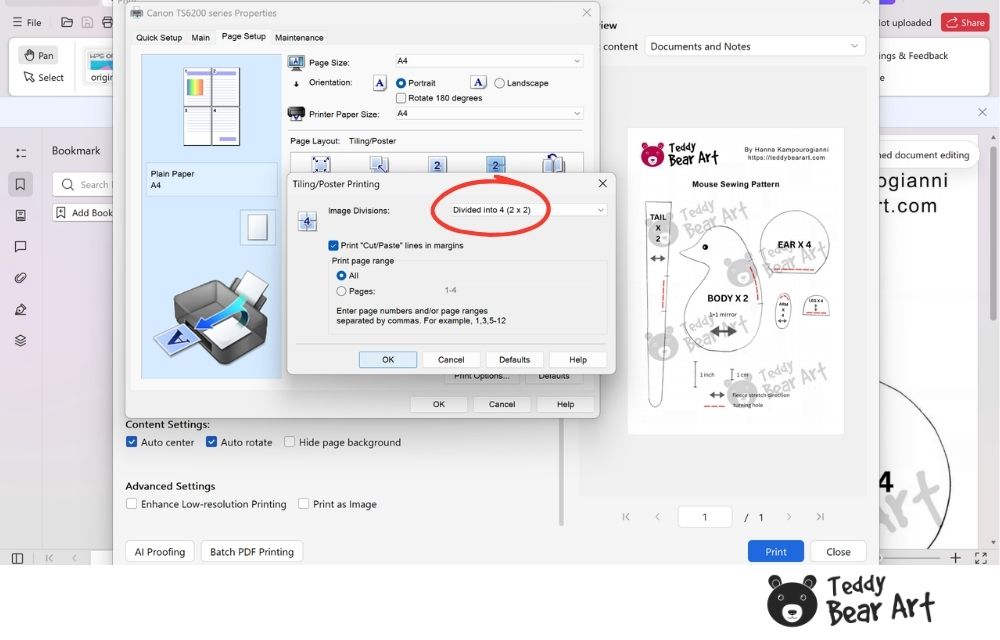
Task: Open the signature pen panel in the sidebar
Action: [20, 310]
